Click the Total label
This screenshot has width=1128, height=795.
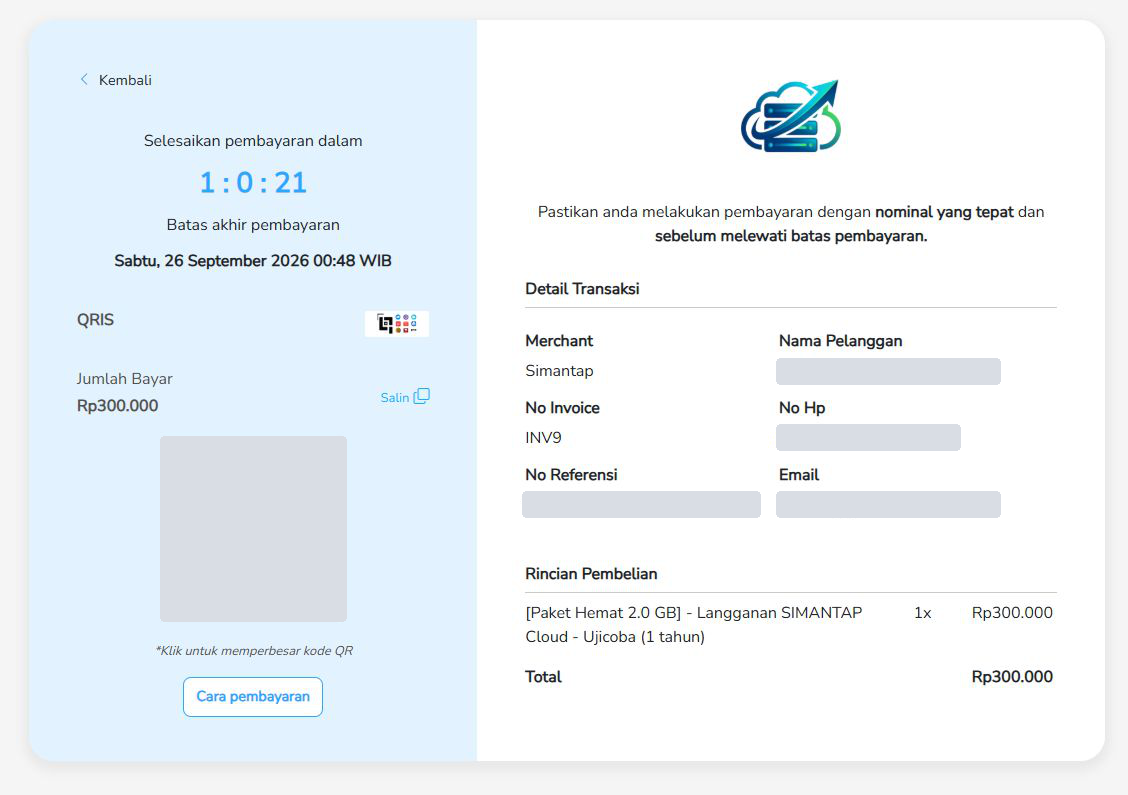543,677
